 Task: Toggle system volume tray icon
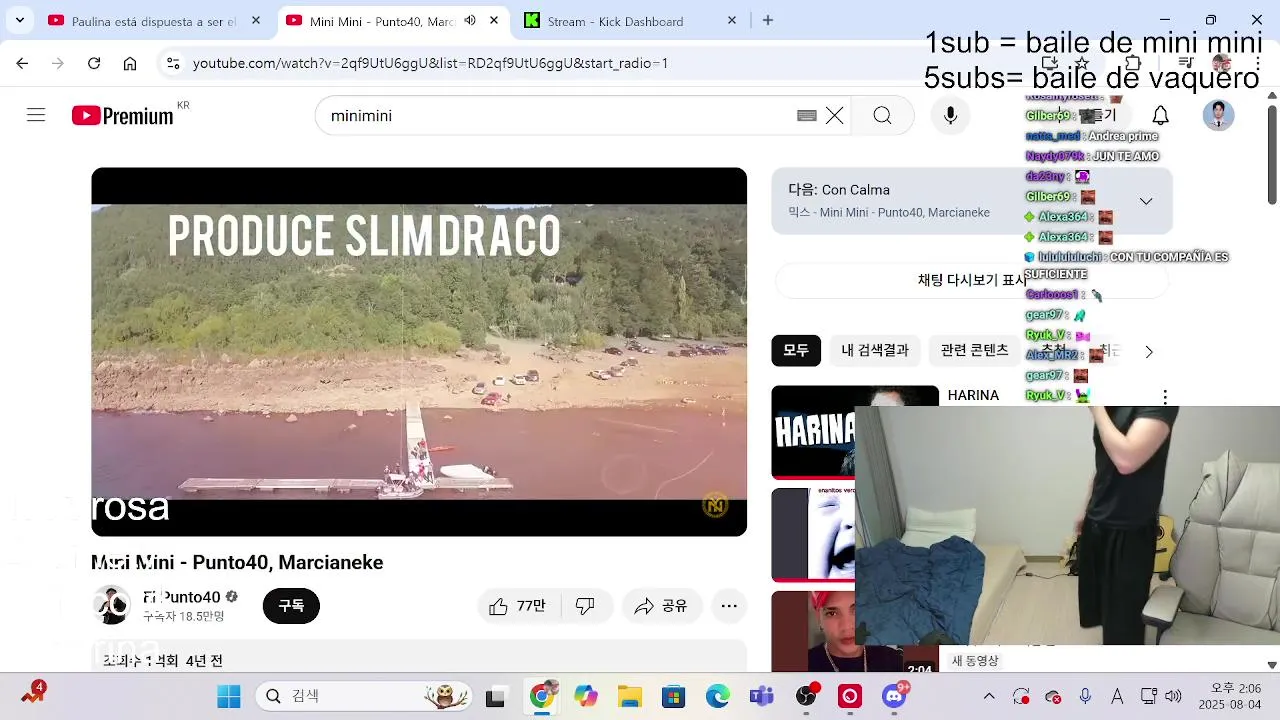1173,697
